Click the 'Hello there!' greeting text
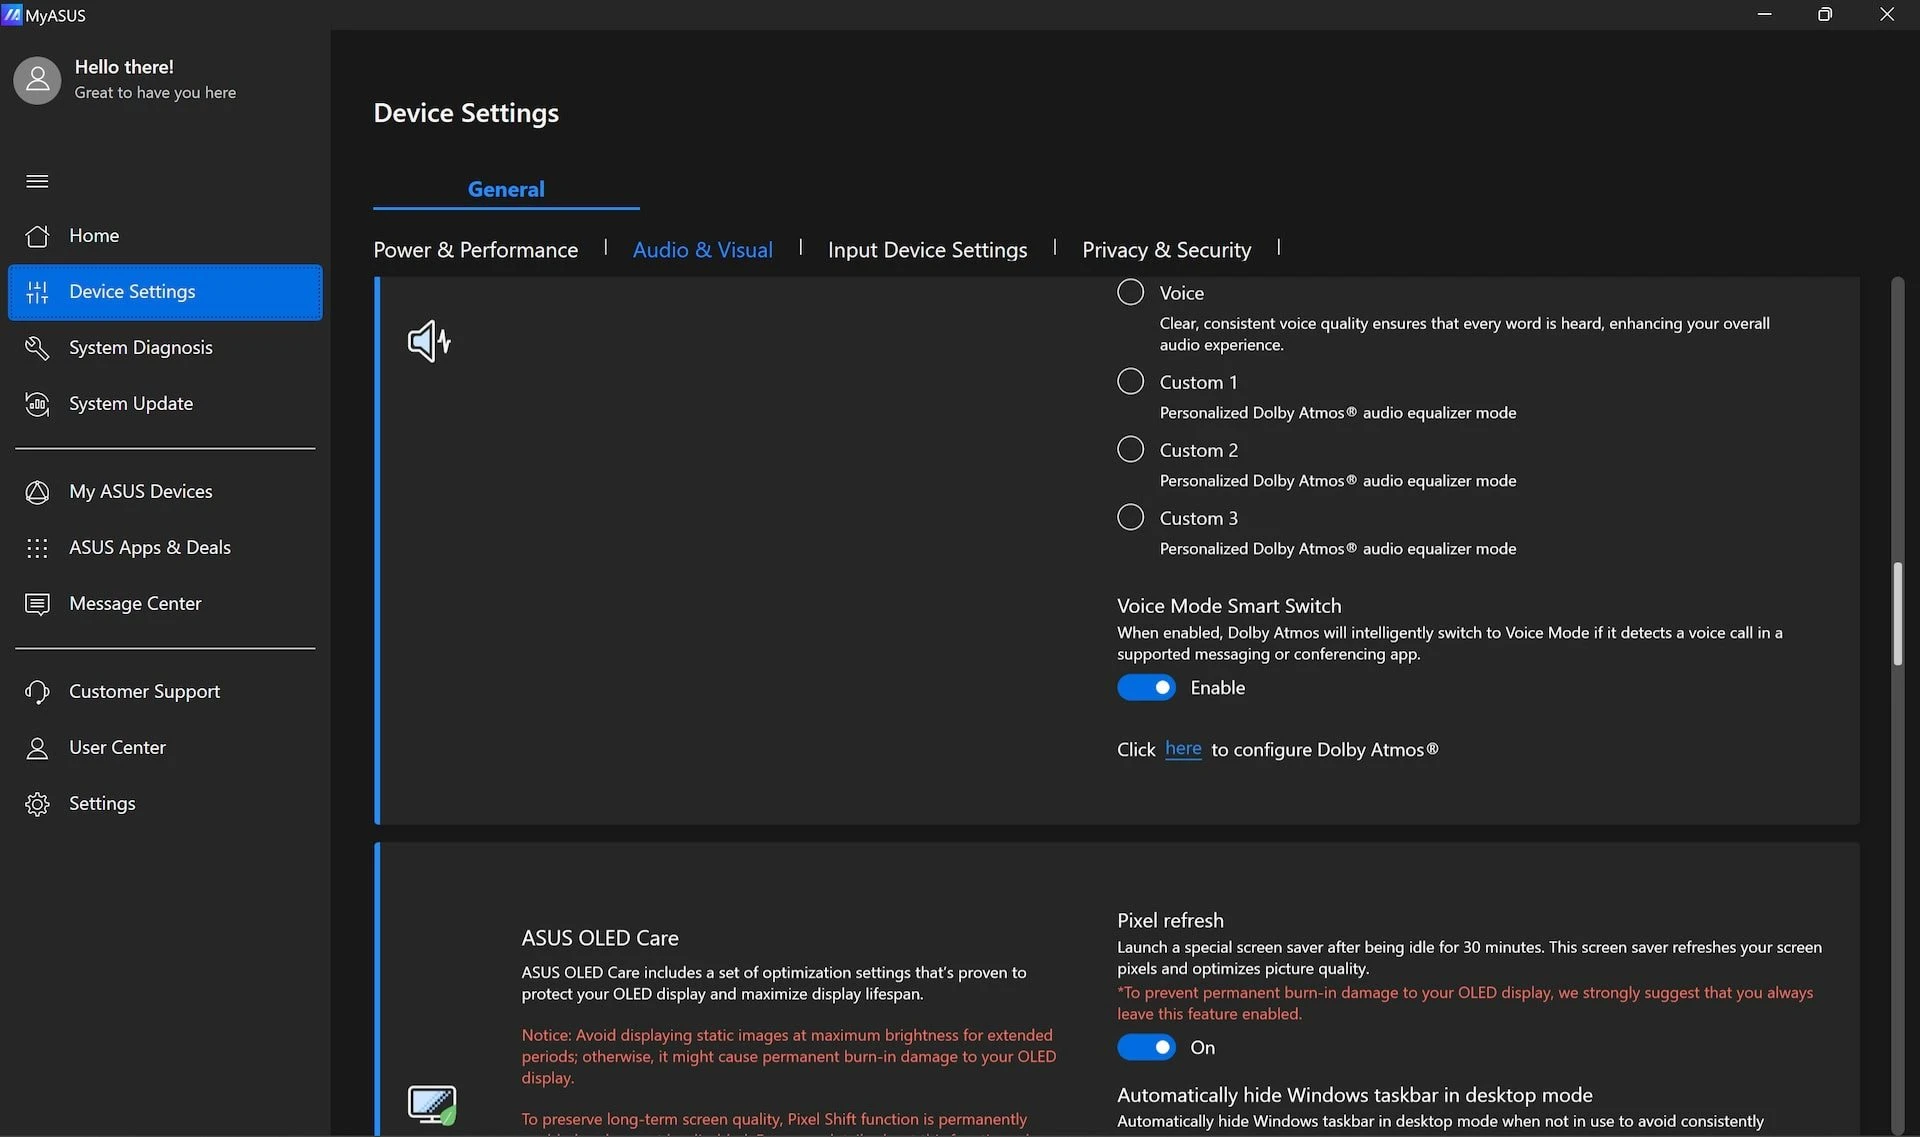The width and height of the screenshot is (1920, 1137). coord(124,67)
